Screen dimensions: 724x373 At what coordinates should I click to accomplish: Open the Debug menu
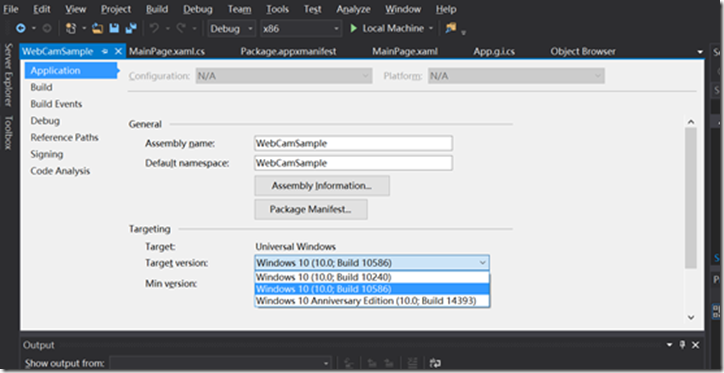pyautogui.click(x=198, y=9)
